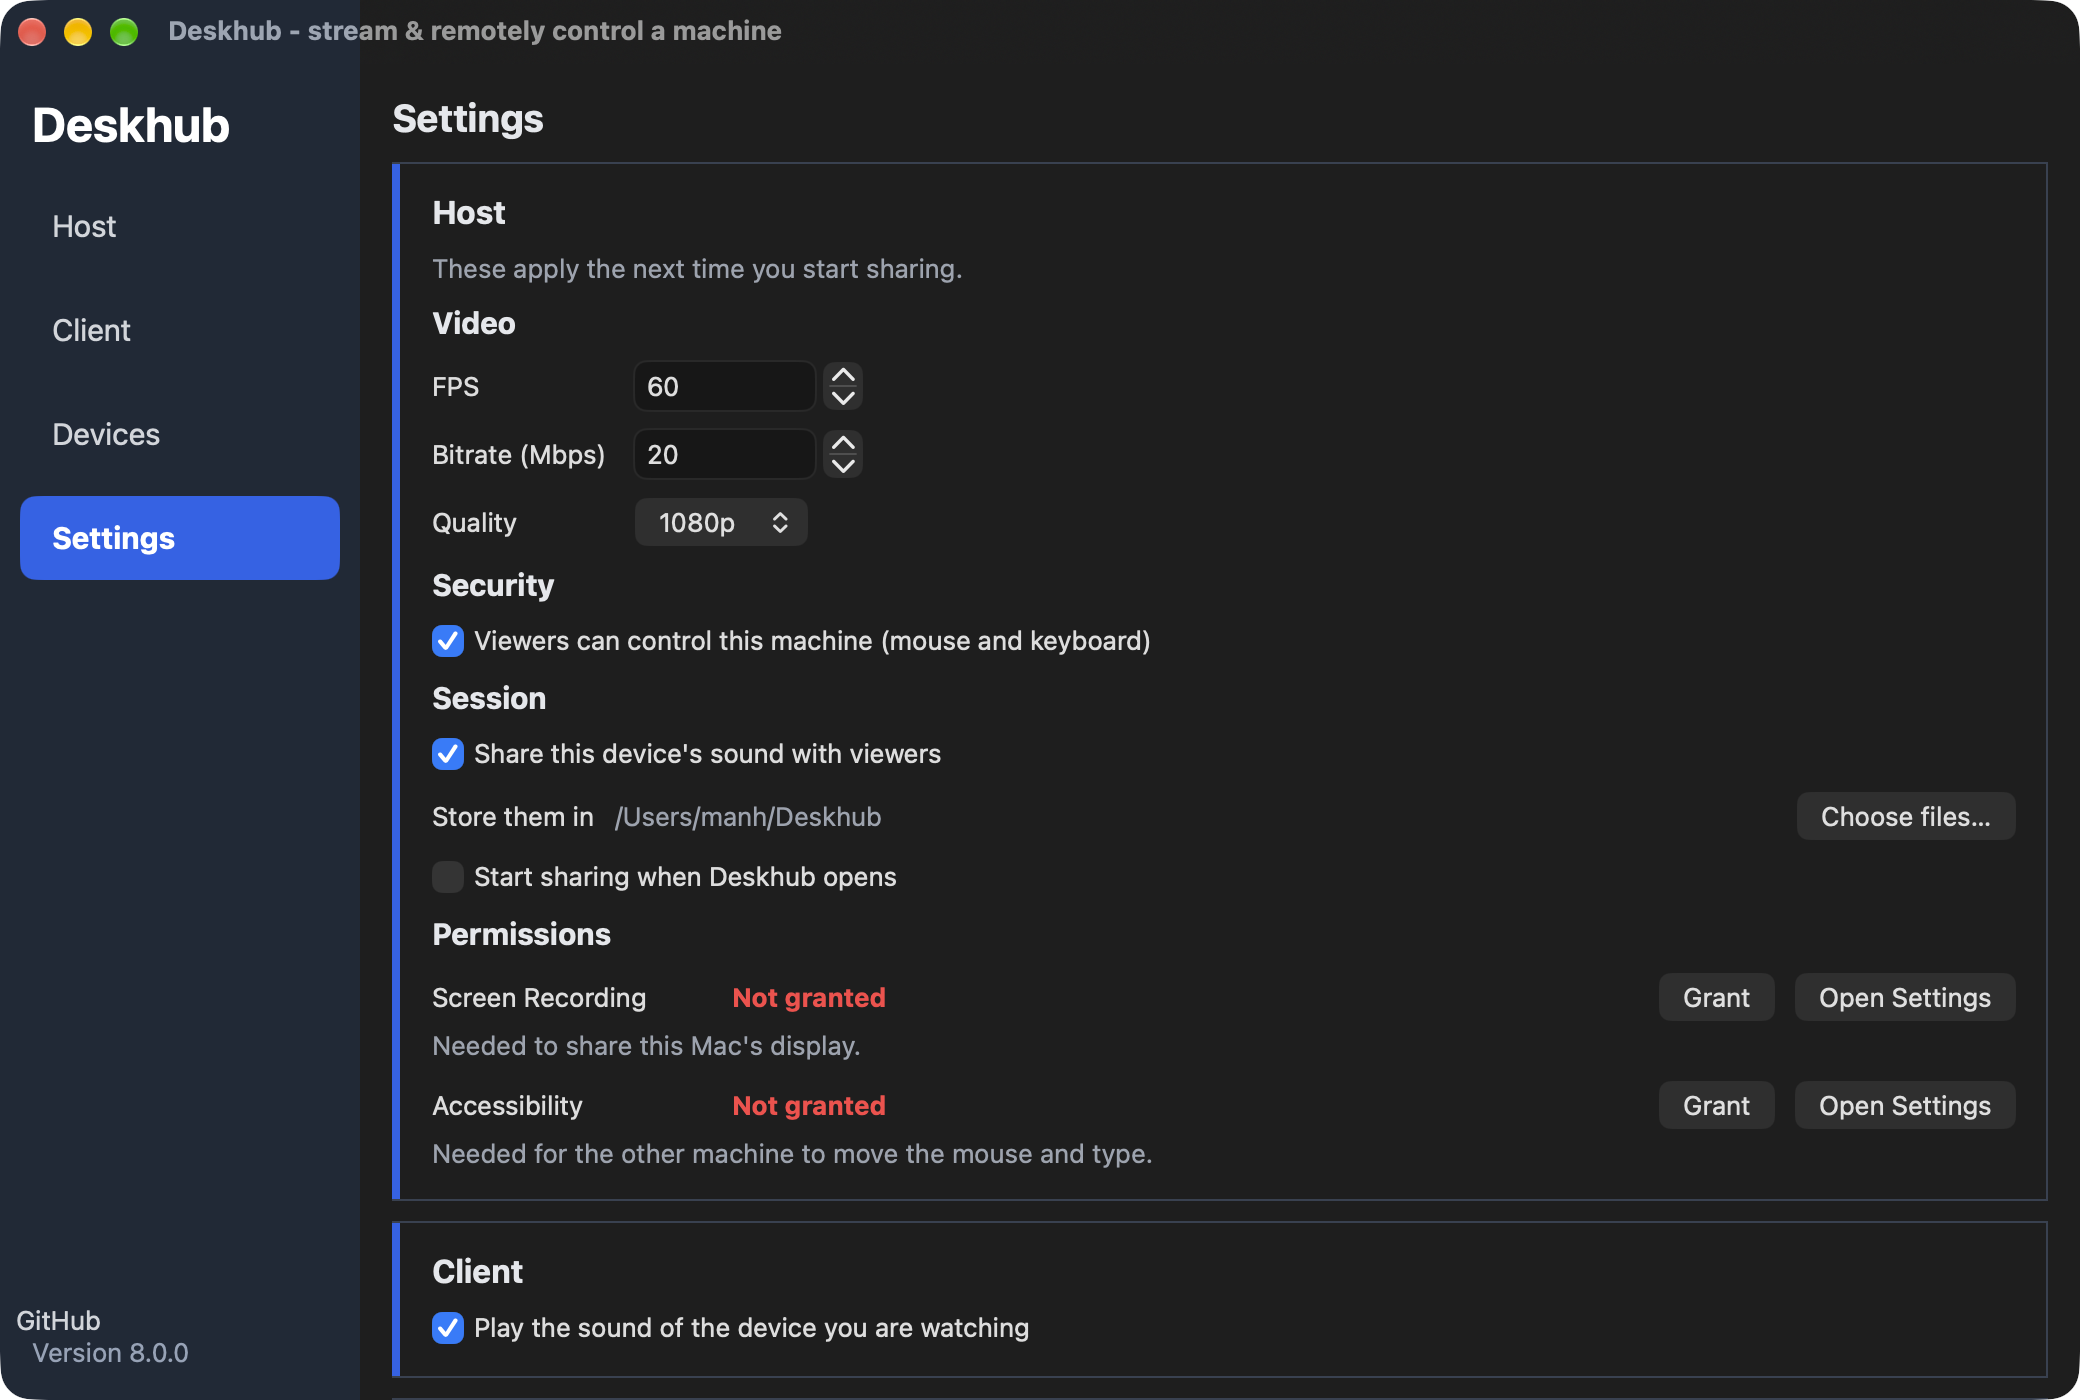Grant the Screen Recording permission
The width and height of the screenshot is (2080, 1400).
pyautogui.click(x=1716, y=998)
